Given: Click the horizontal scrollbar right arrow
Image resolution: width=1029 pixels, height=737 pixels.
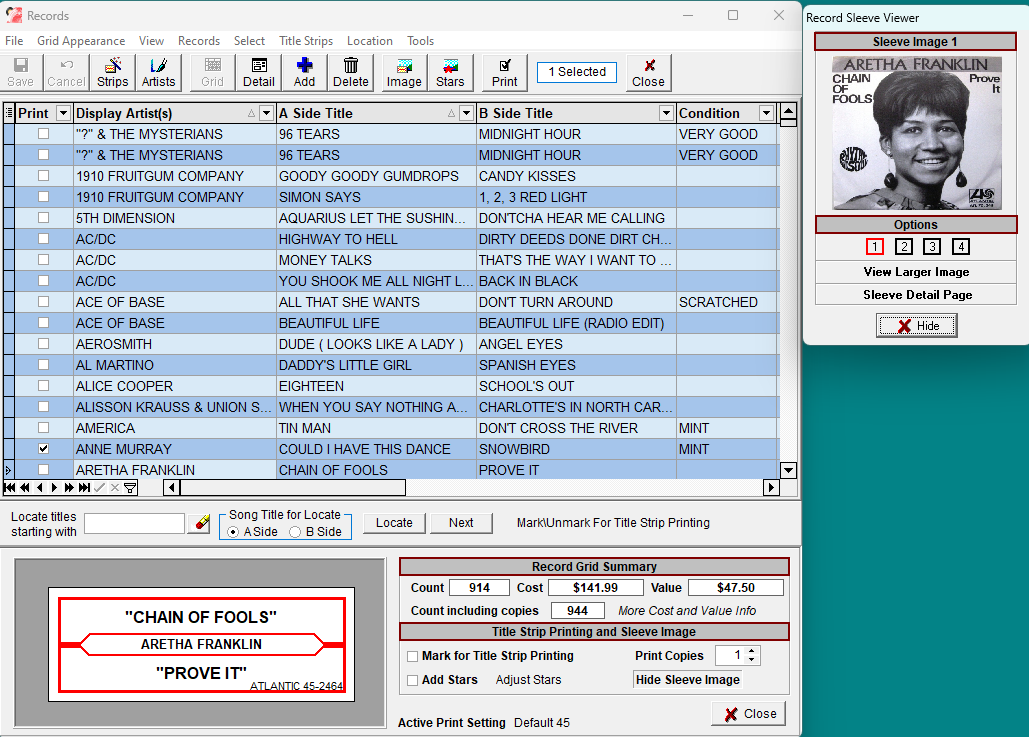Looking at the screenshot, I should (x=771, y=488).
